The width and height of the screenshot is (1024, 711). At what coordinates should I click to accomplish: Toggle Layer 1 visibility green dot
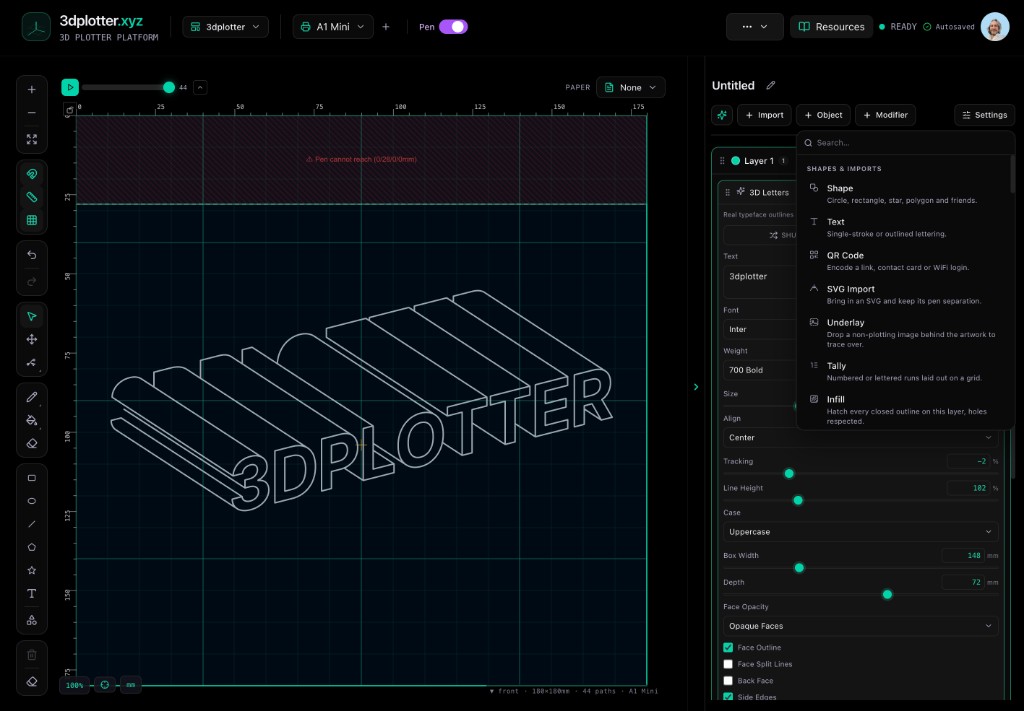[735, 161]
